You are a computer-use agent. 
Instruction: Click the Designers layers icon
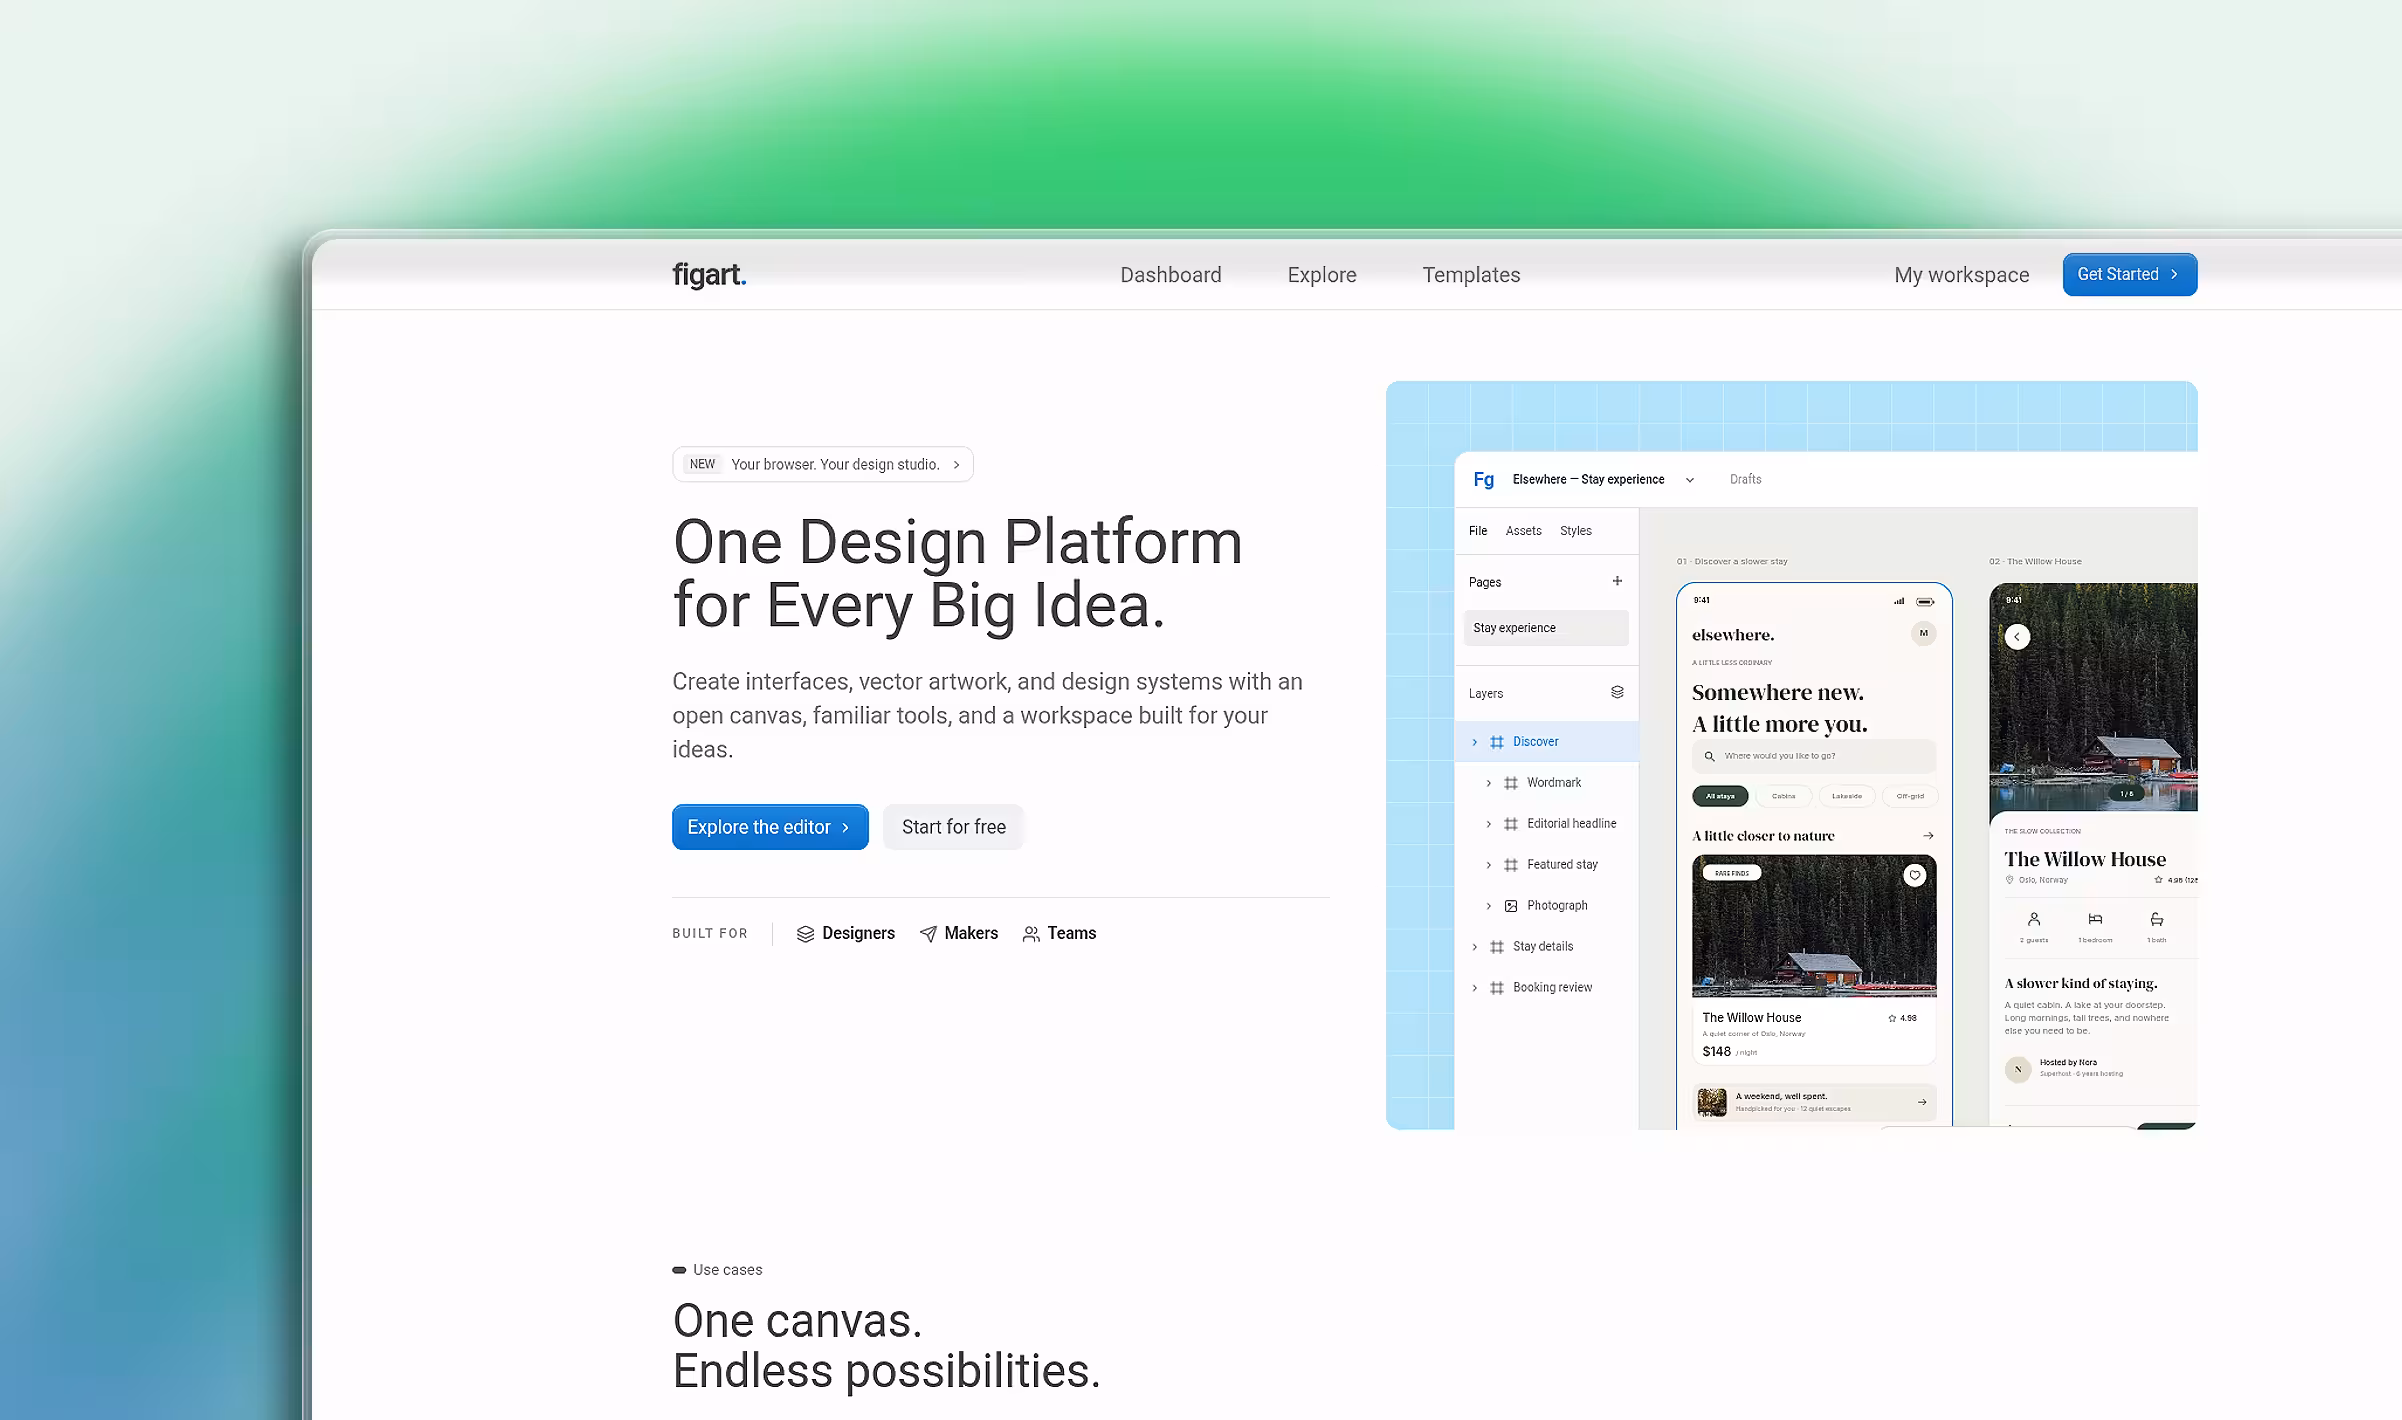(805, 934)
